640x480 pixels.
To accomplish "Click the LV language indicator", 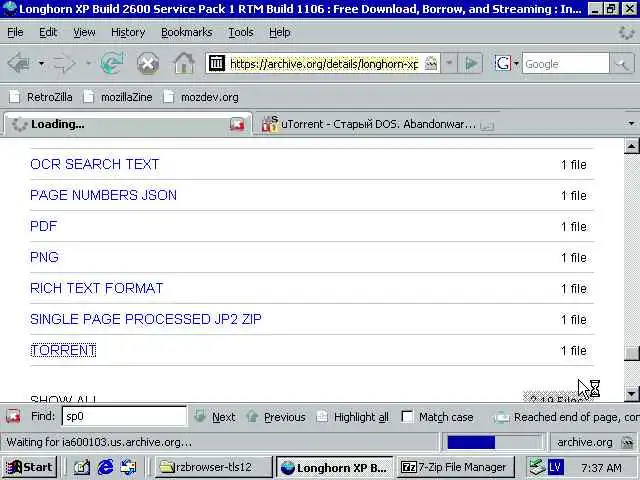I will [x=555, y=467].
